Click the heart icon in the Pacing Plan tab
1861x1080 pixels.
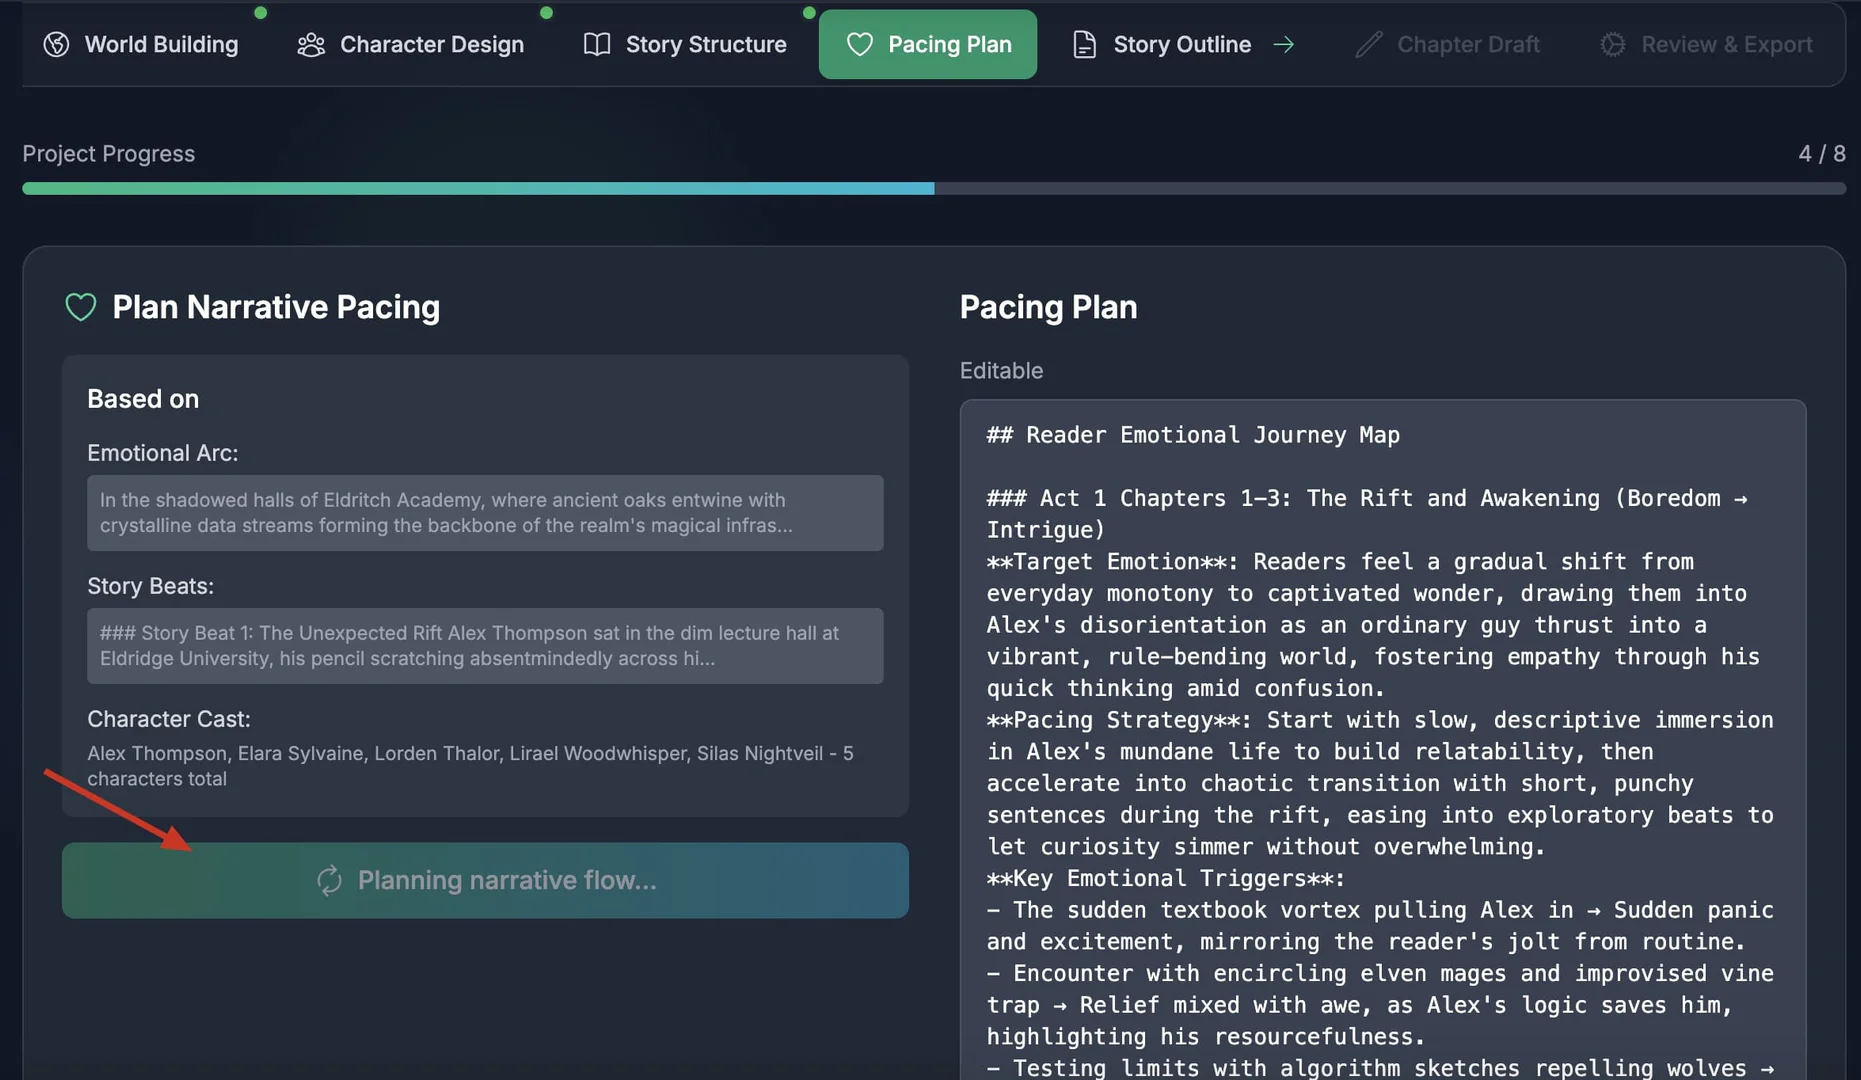point(859,44)
